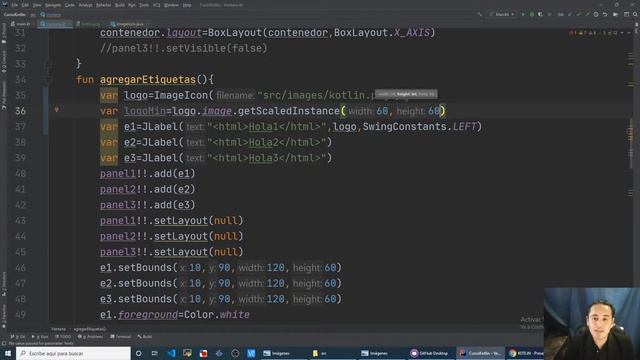Open the Refactor menu

103,5
